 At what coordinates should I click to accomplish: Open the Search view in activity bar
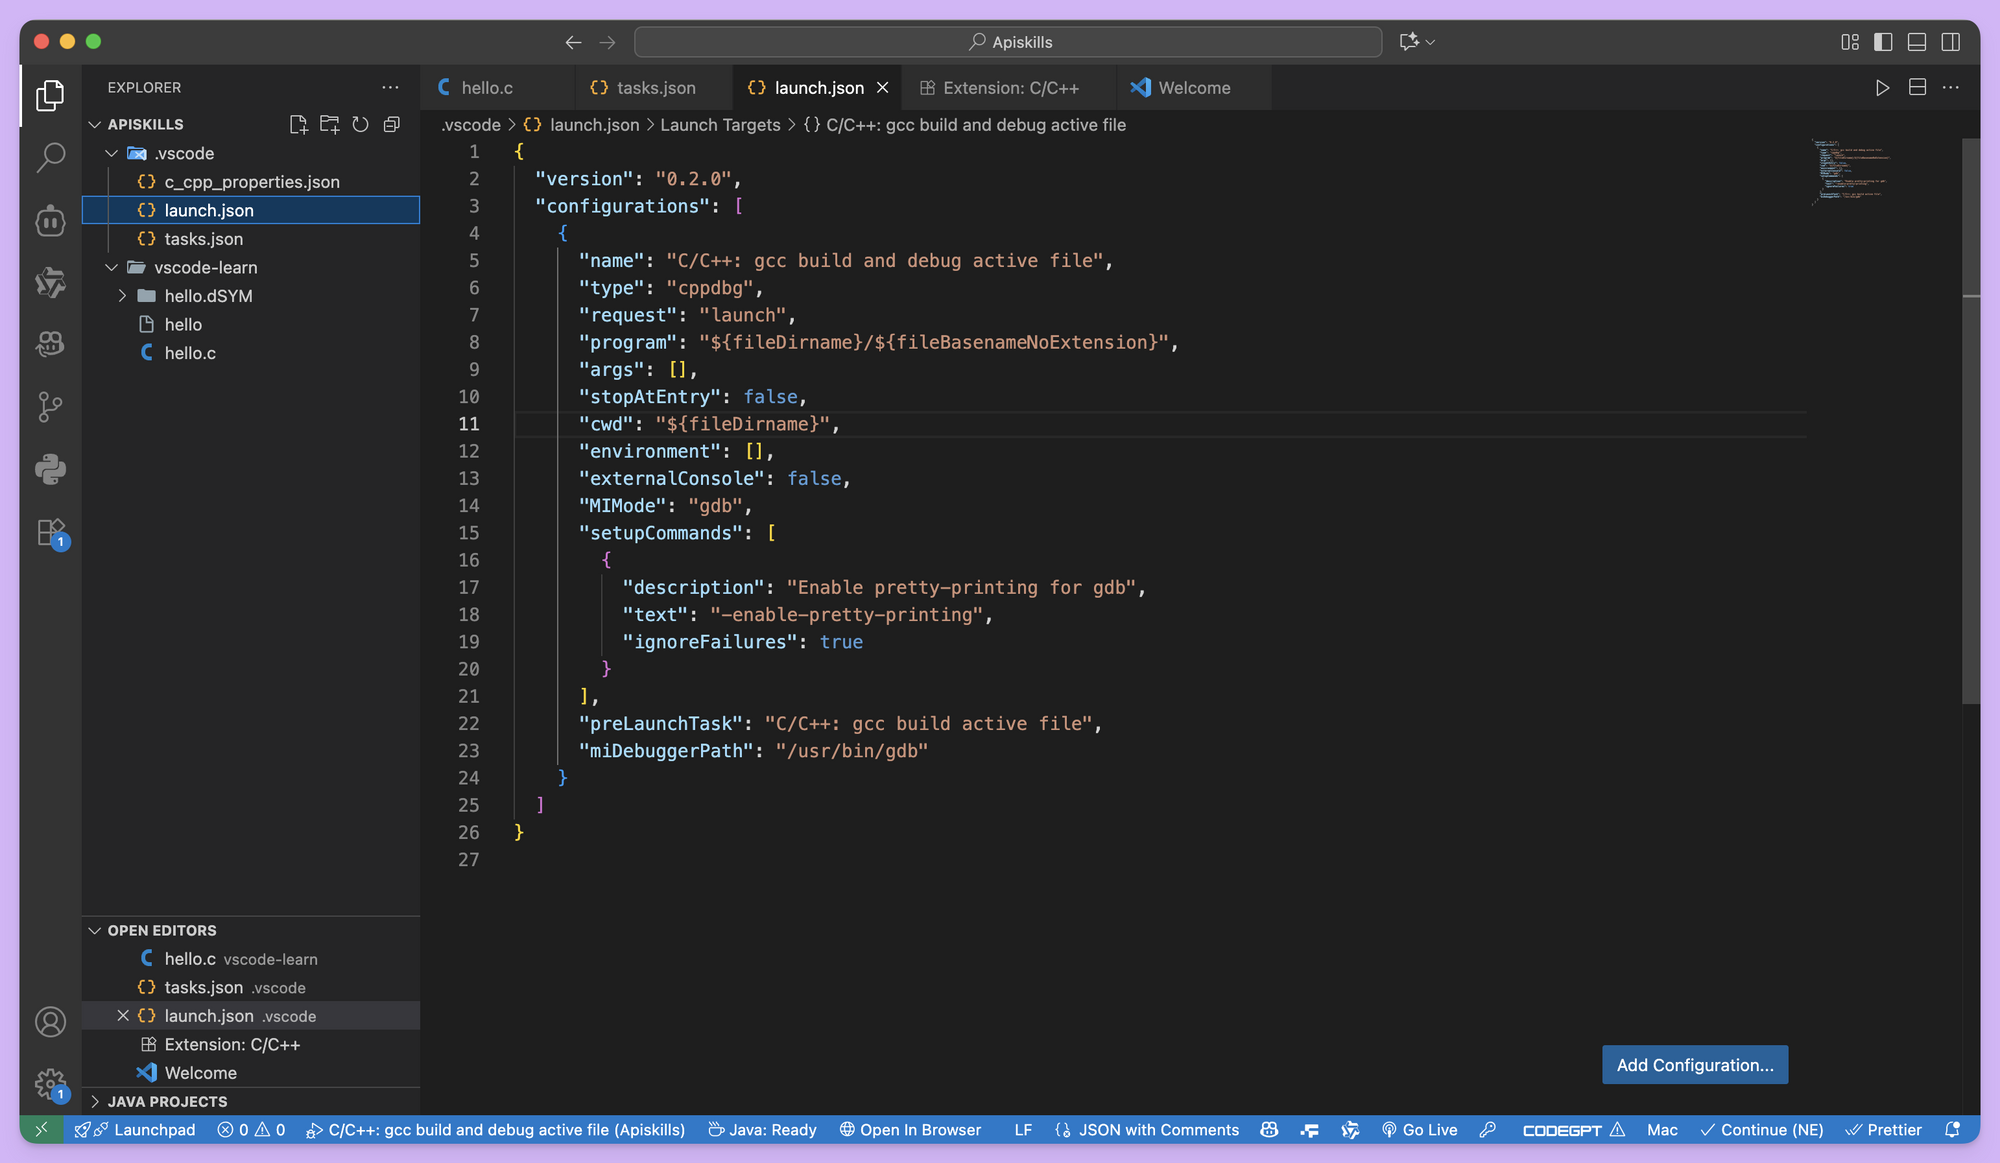pyautogui.click(x=50, y=157)
